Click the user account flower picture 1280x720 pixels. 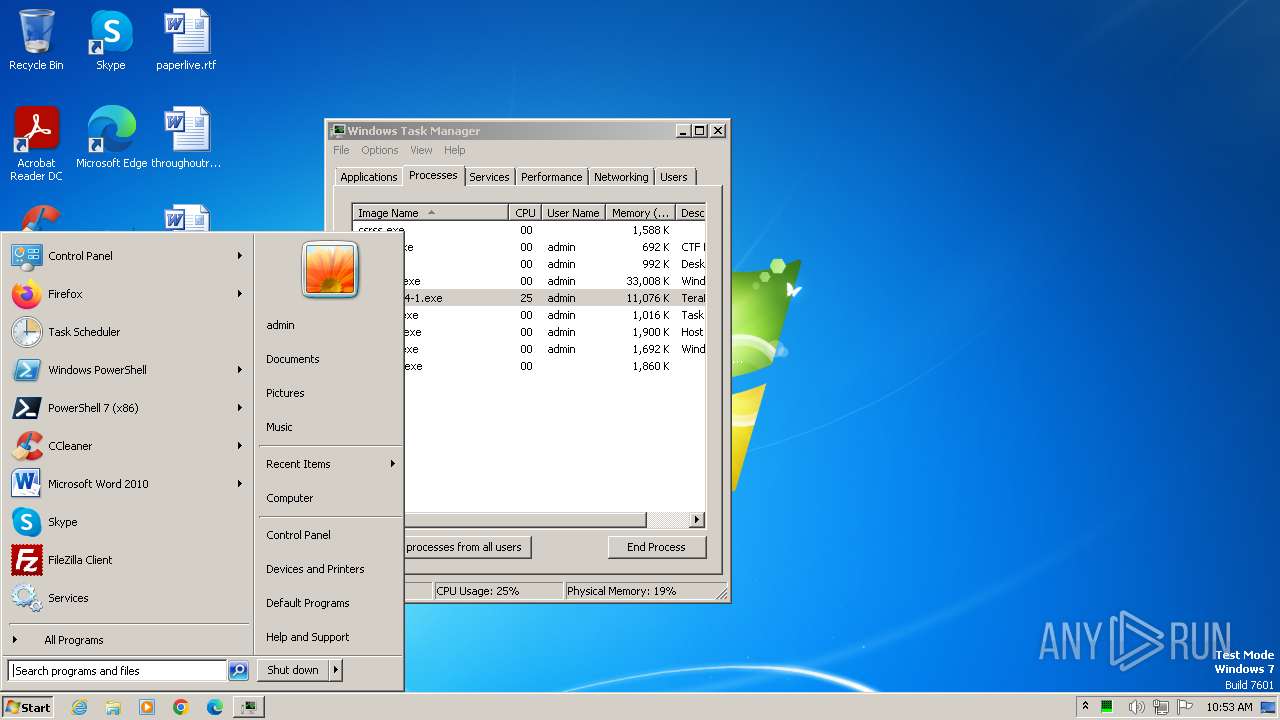(330, 269)
